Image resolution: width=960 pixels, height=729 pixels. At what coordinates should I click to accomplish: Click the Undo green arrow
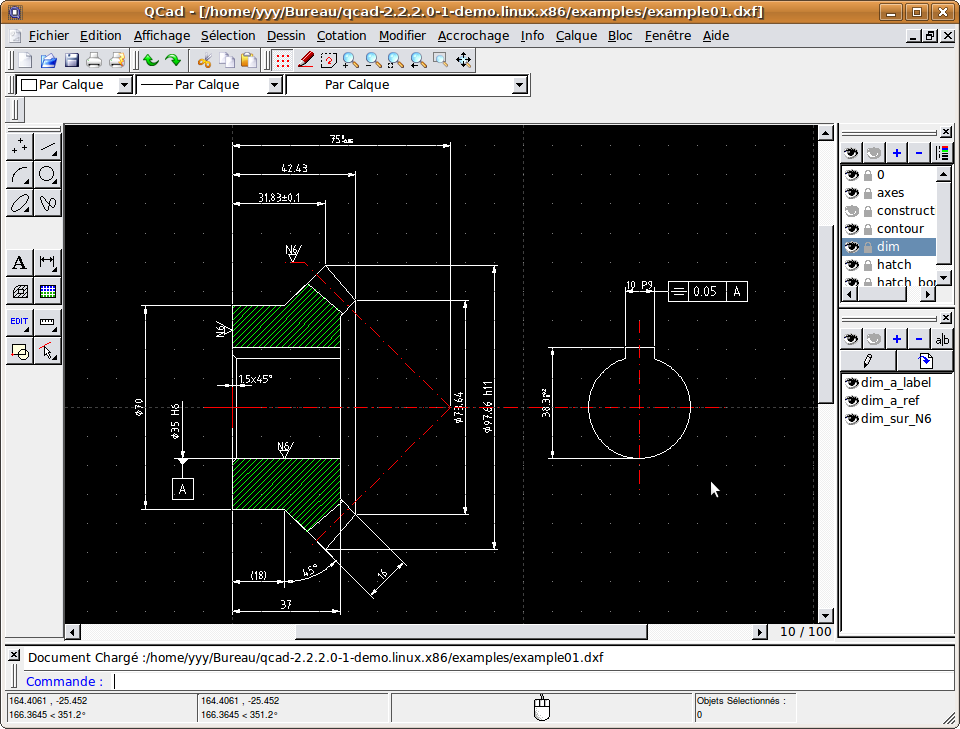(151, 60)
